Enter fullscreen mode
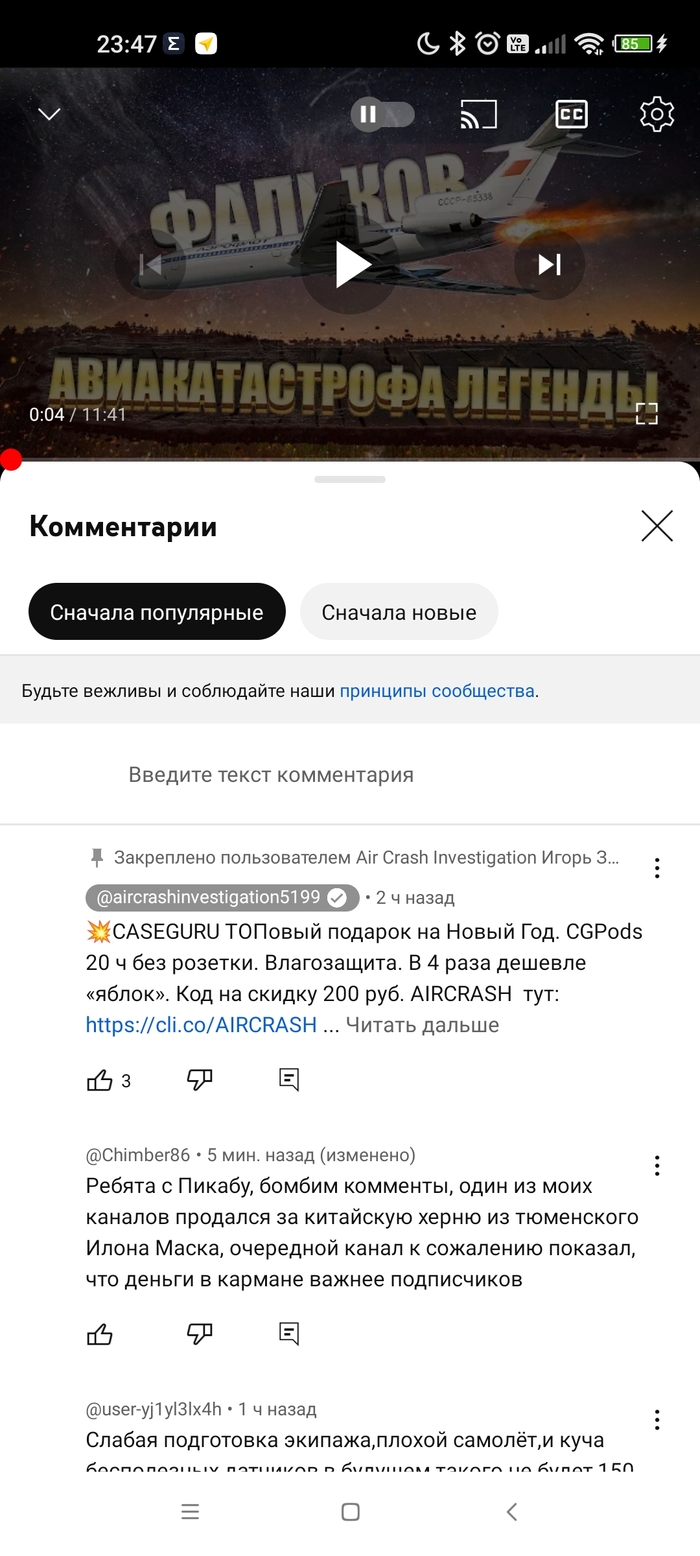Screen dimensions: 700x1556 pyautogui.click(x=647, y=414)
